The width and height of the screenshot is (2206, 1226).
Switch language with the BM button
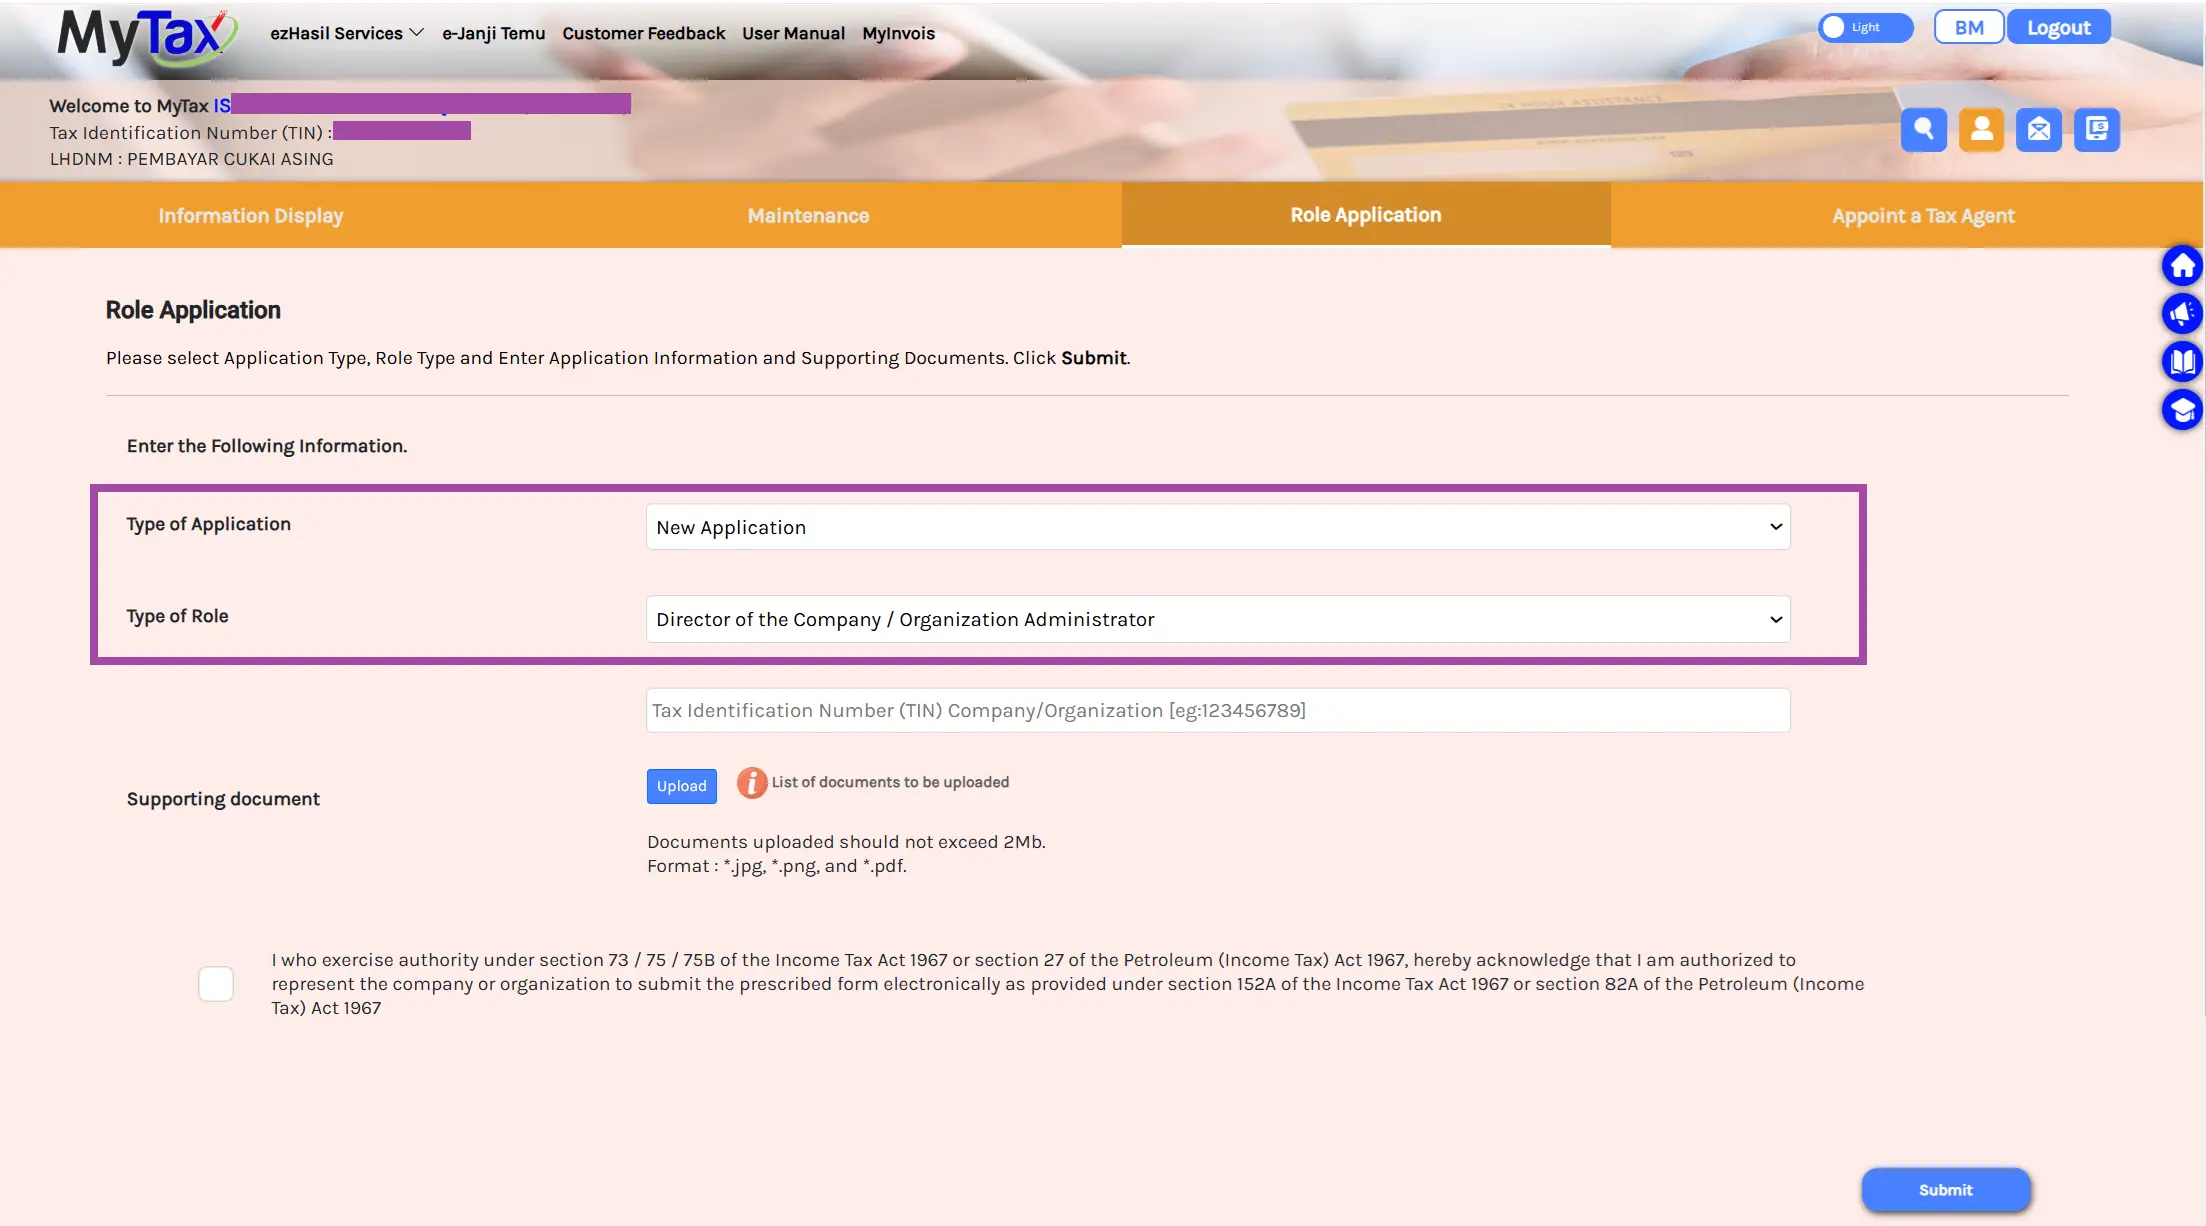1969,27
